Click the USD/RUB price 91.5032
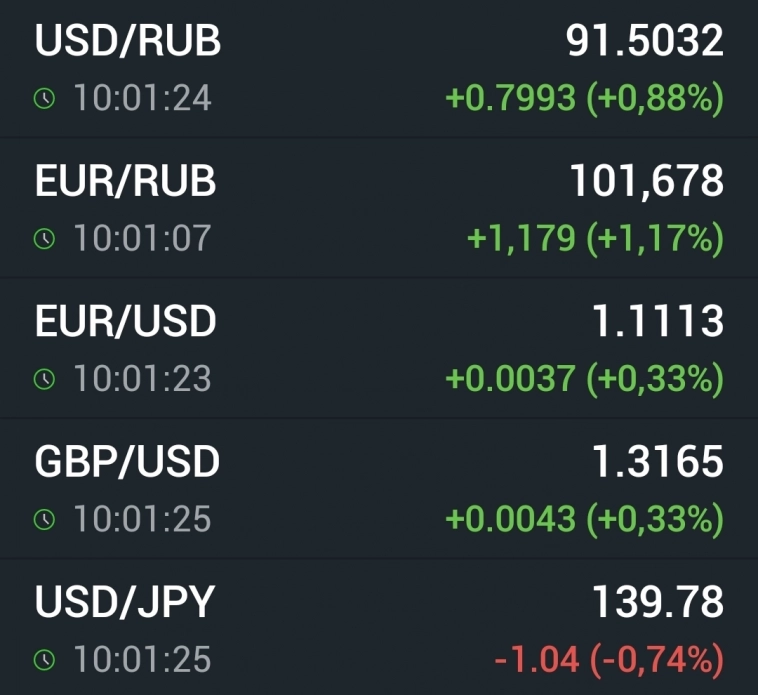The image size is (758, 695). pyautogui.click(x=644, y=42)
